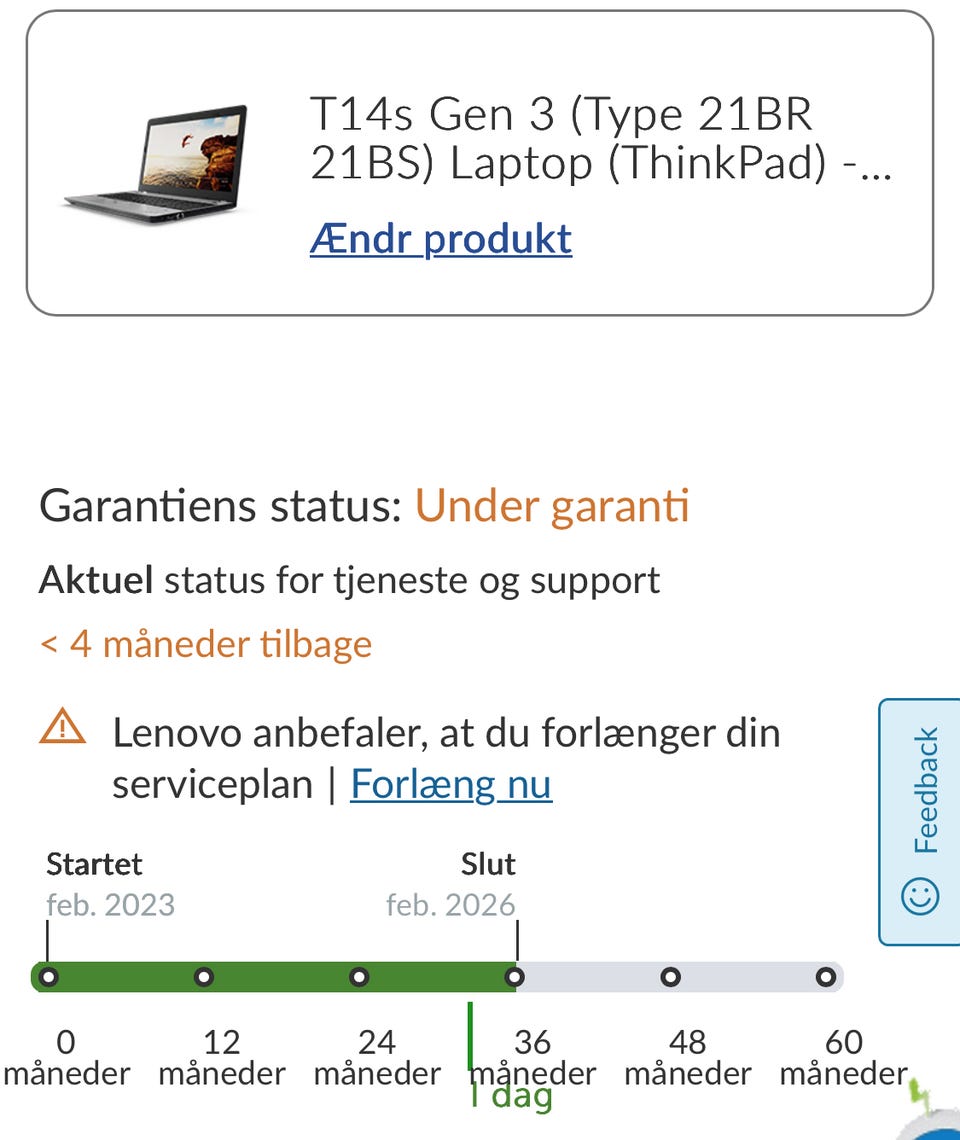Select the 60 måneder timeline dot
Image resolution: width=960 pixels, height=1140 pixels.
(x=825, y=977)
